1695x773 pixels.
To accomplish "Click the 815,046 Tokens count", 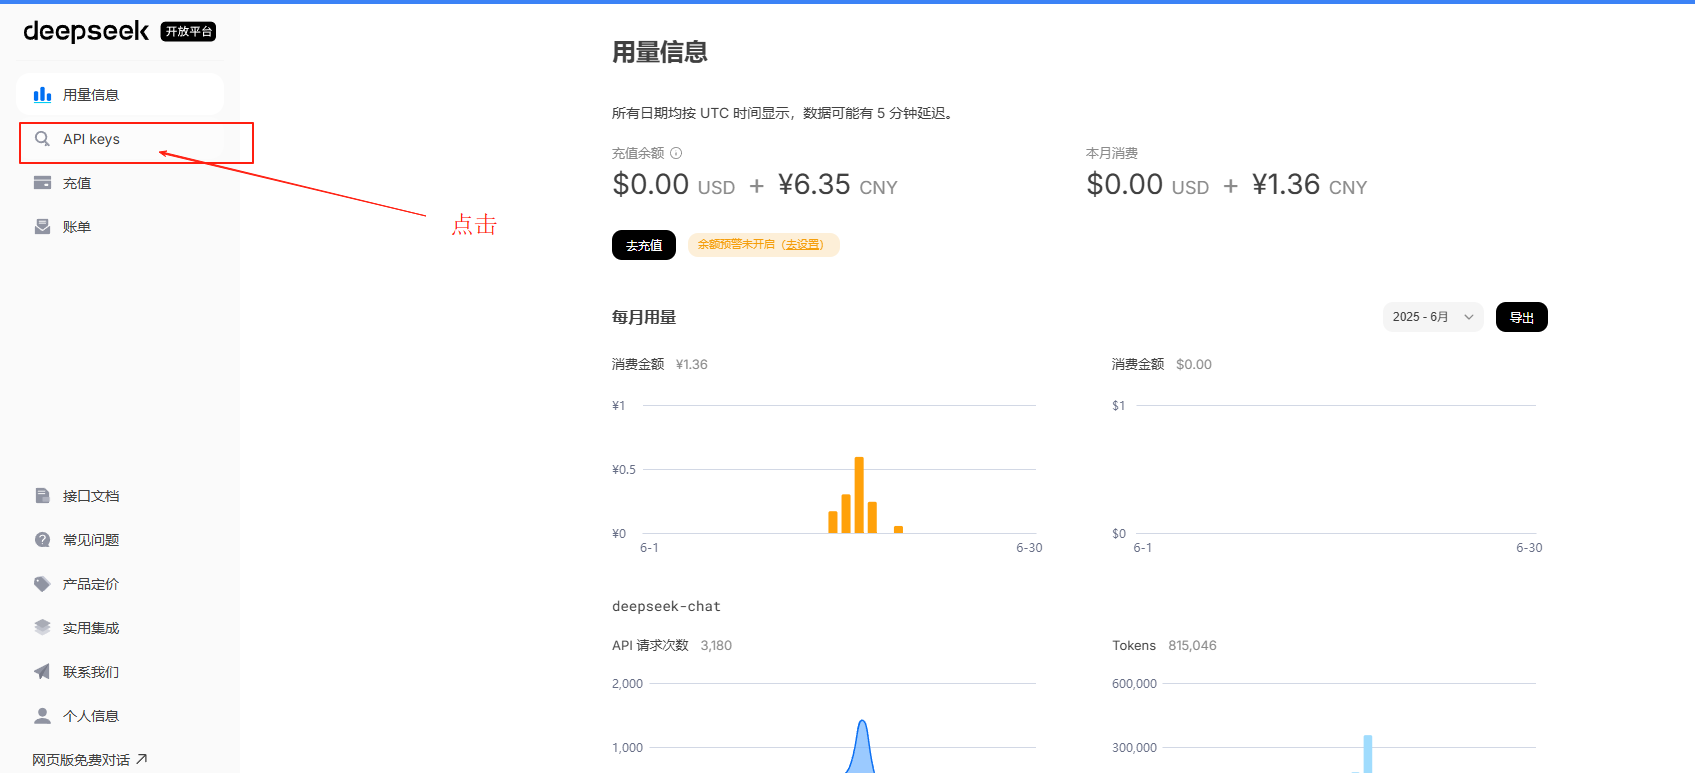I will tap(1192, 645).
